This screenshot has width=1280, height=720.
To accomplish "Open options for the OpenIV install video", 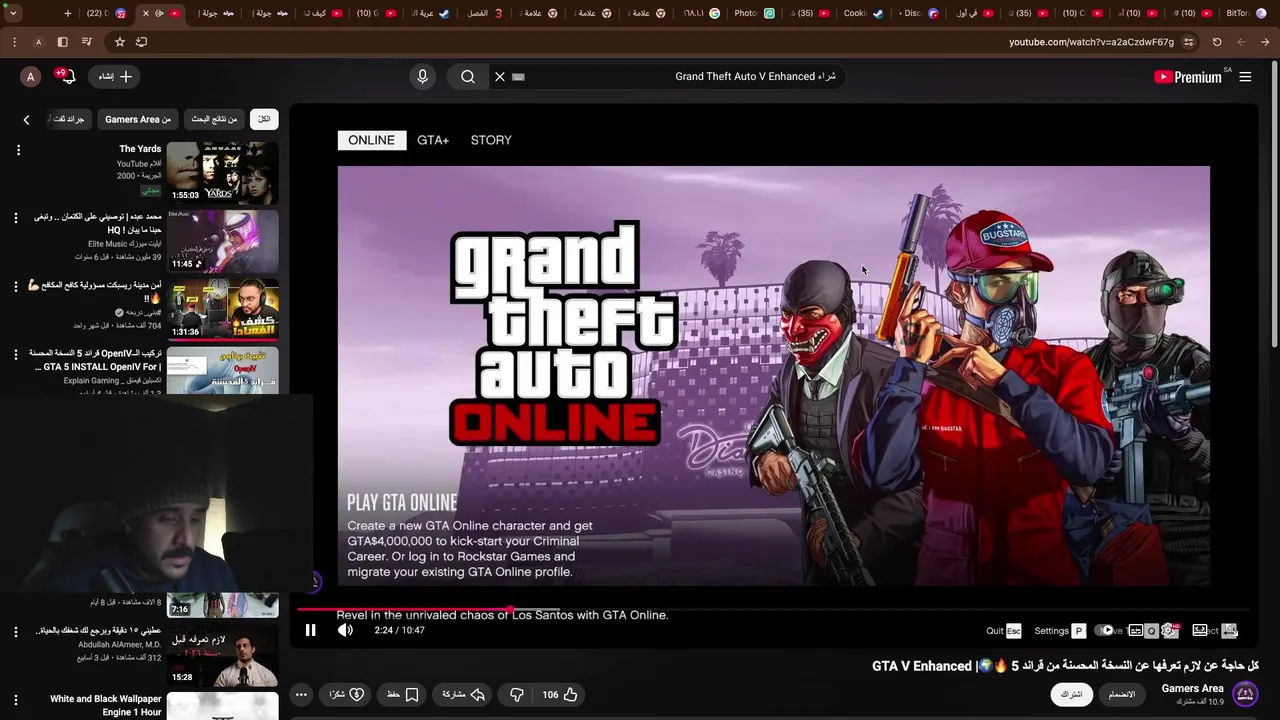I will [16, 354].
